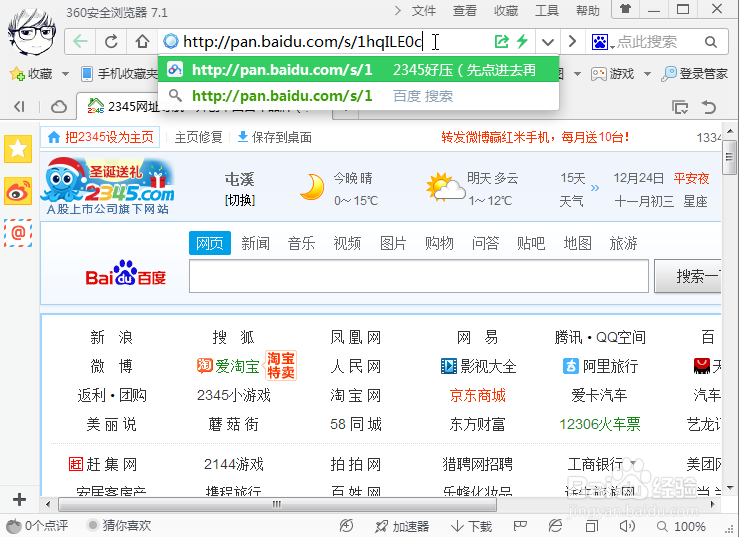
Task: Expand the 工商银行 dropdown arrow
Action: click(633, 463)
